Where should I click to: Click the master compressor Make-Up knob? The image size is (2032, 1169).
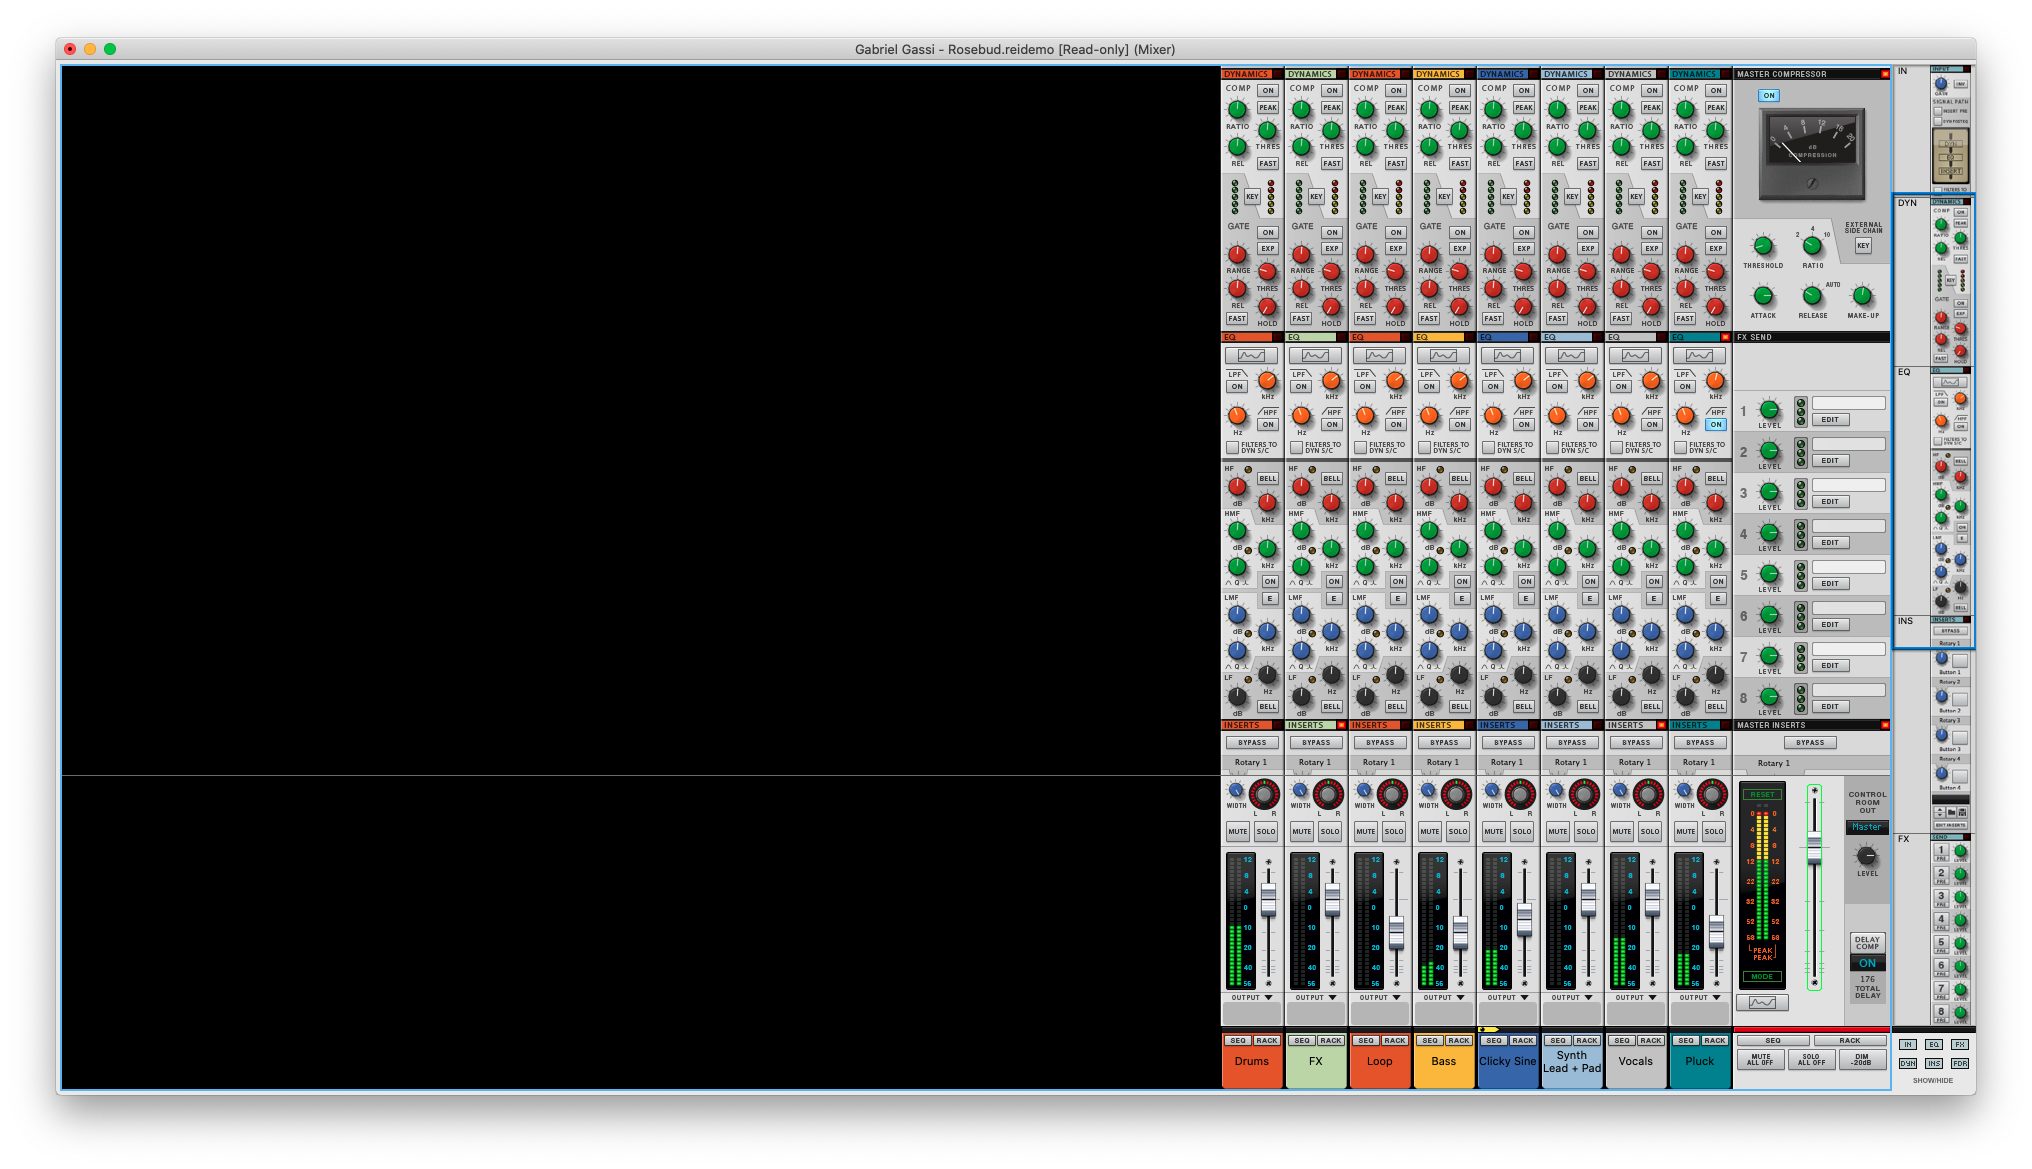click(1862, 296)
